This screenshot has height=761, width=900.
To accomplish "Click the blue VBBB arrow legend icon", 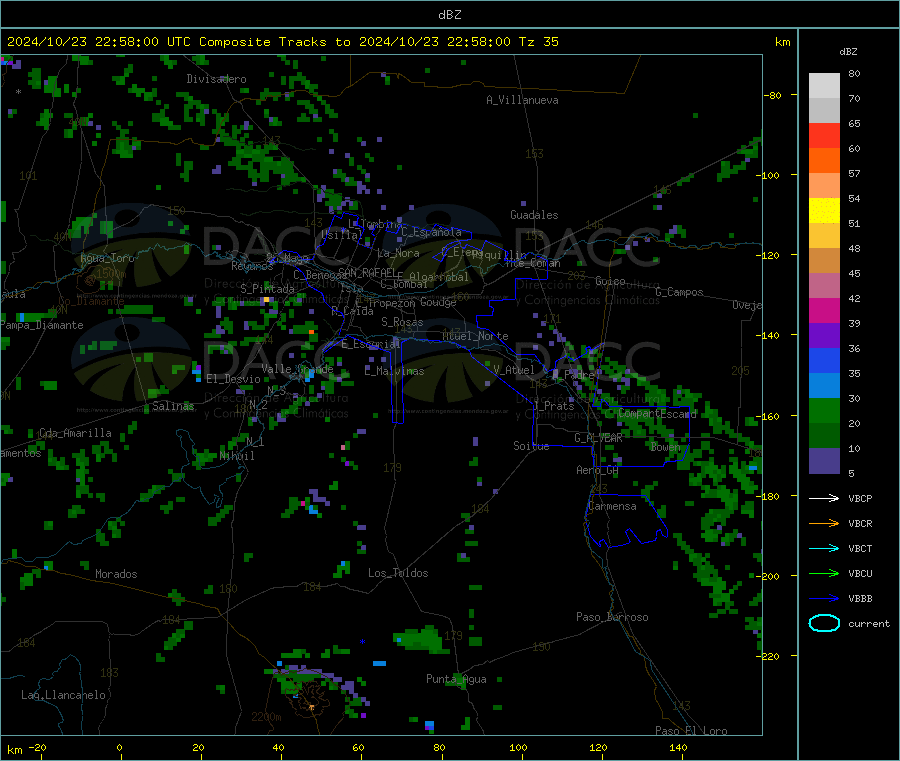I will 824,599.
